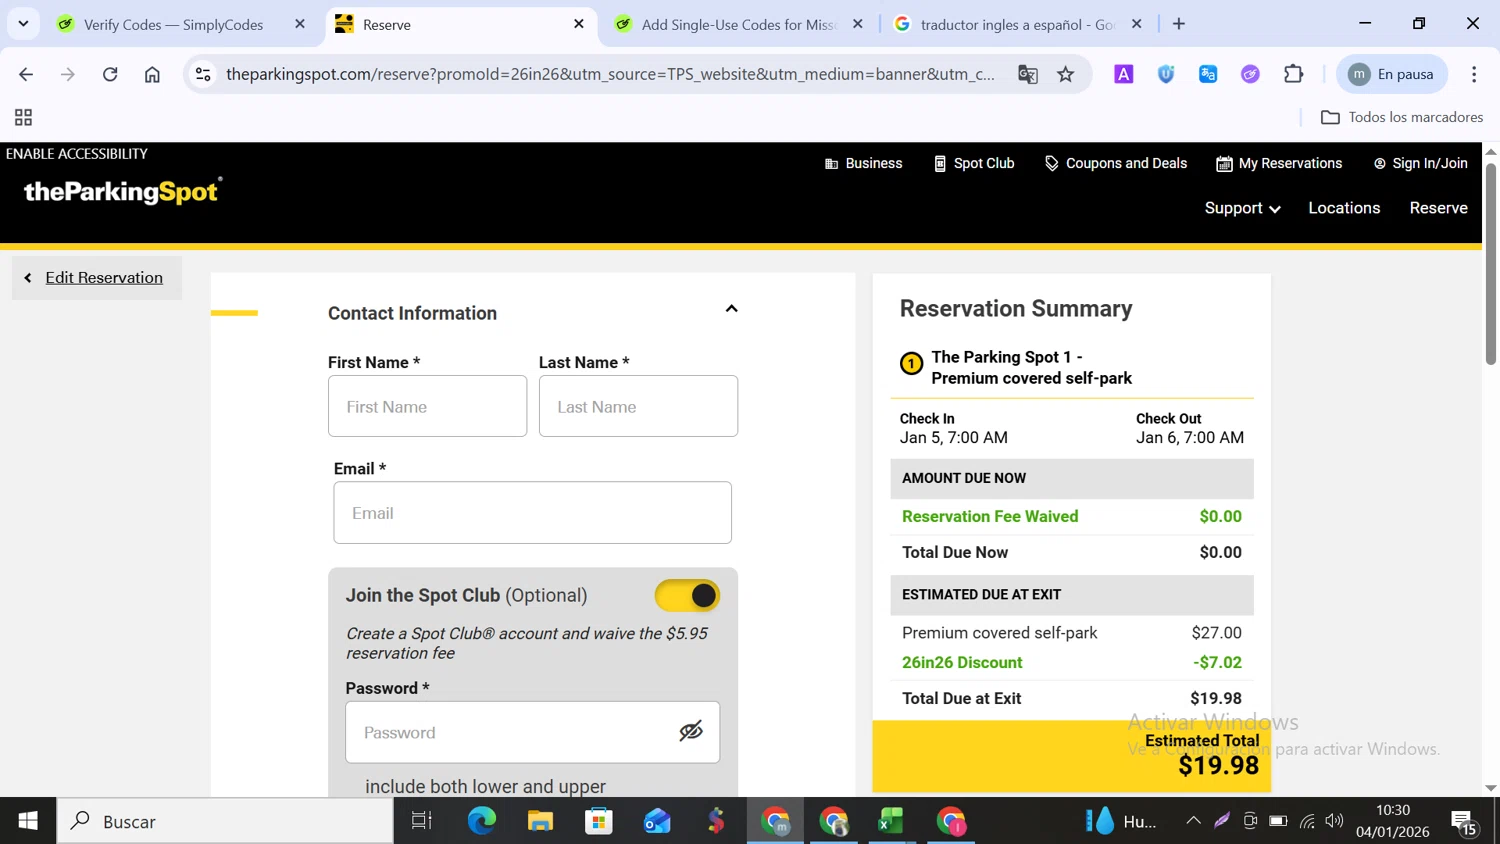Image resolution: width=1500 pixels, height=844 pixels.
Task: Close the Verify Codes tab
Action: [300, 24]
